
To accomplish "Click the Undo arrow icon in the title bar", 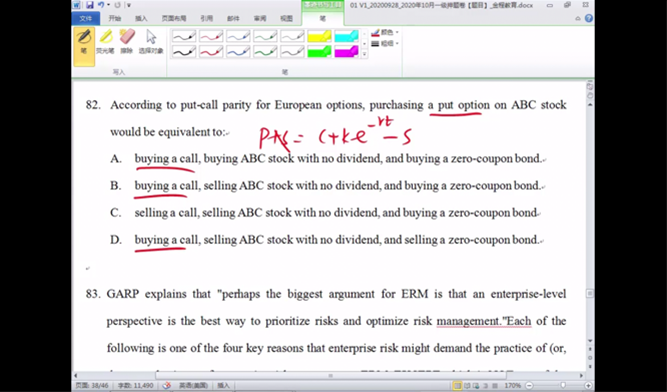I will tap(101, 5).
